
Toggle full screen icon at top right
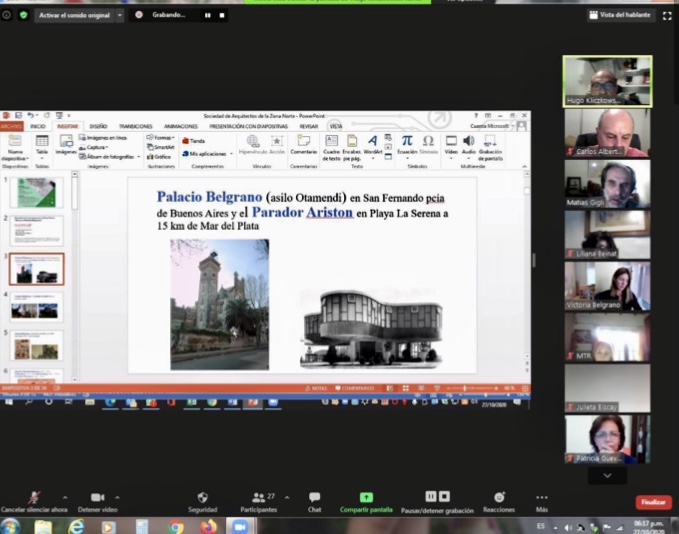667,15
